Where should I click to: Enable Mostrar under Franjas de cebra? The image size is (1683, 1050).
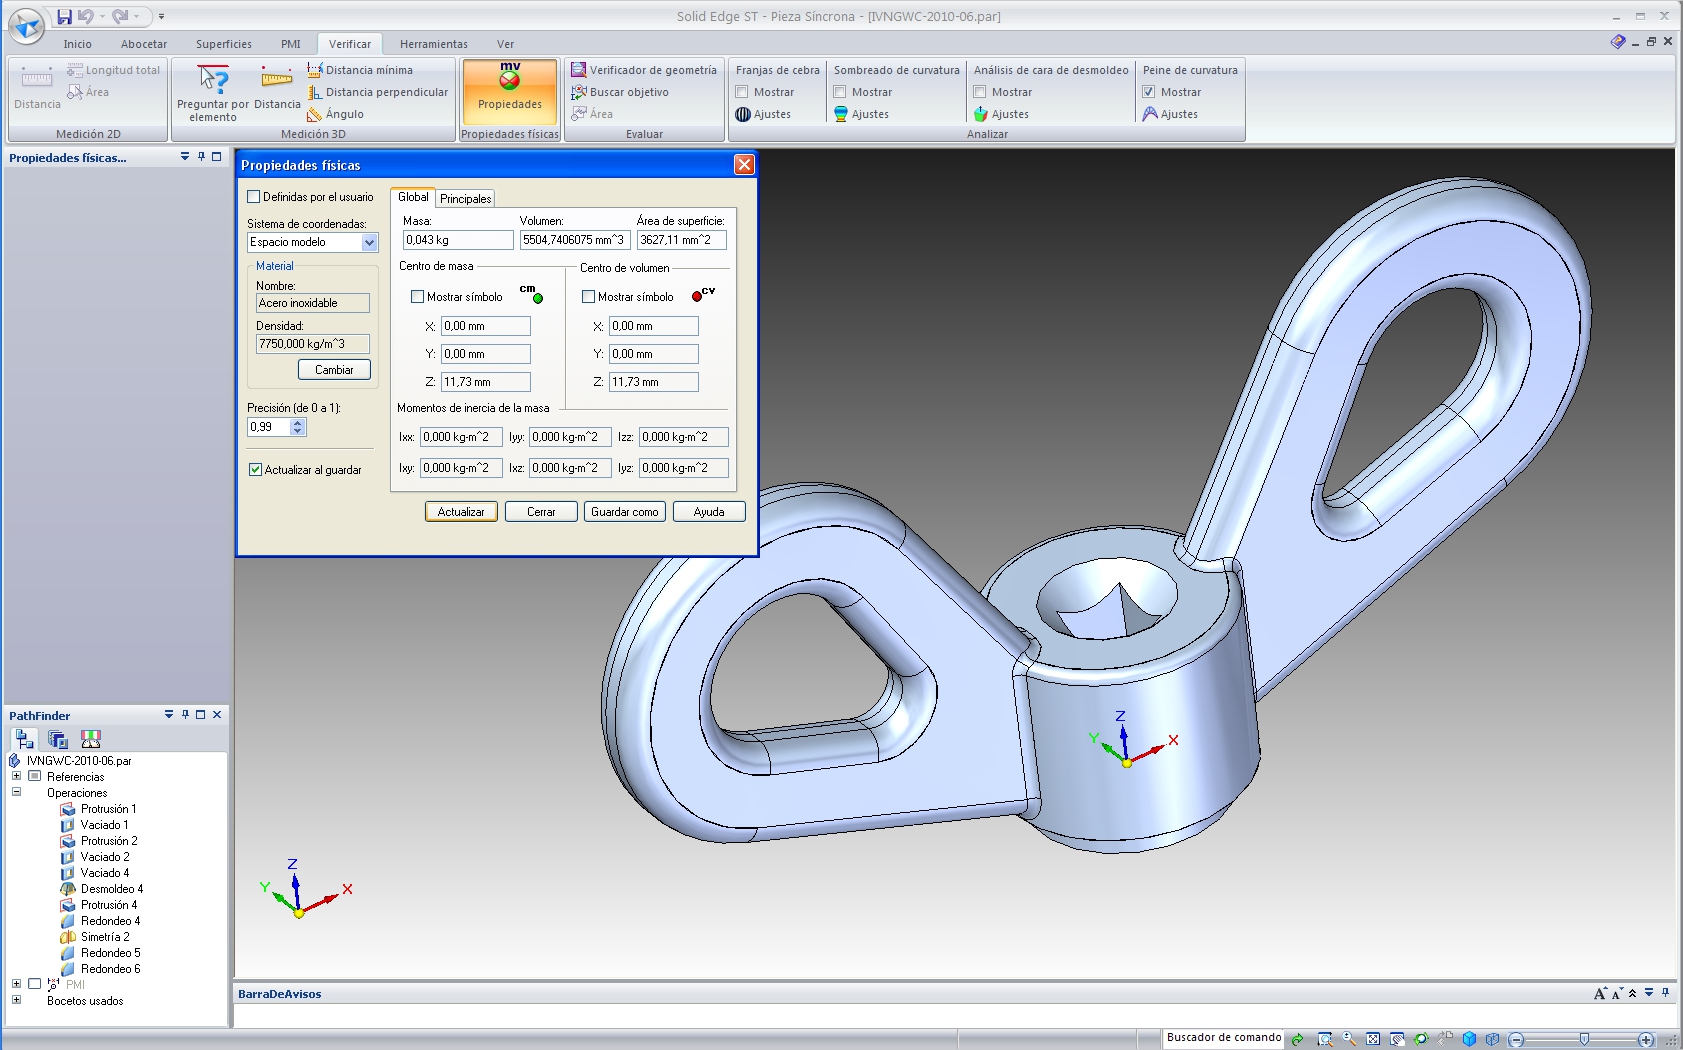(x=742, y=92)
